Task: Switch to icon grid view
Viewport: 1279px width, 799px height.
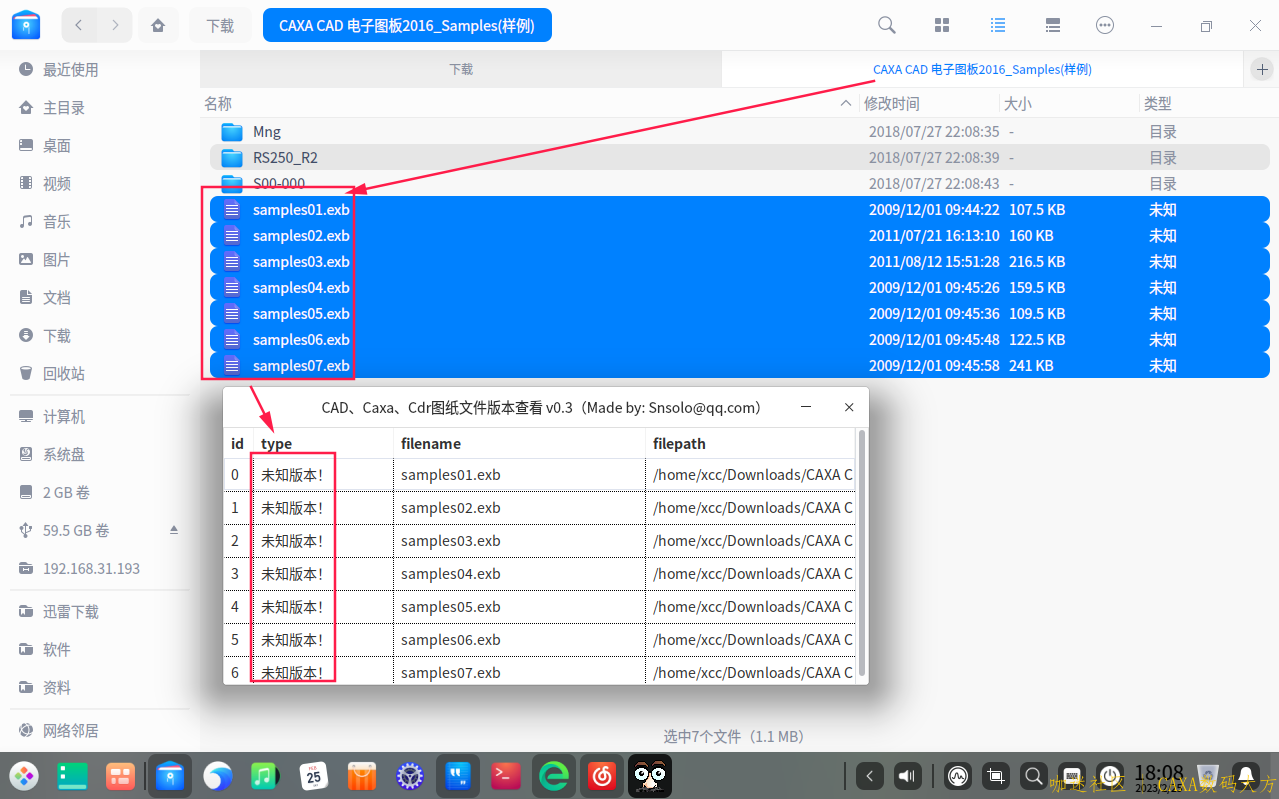Action: point(942,26)
